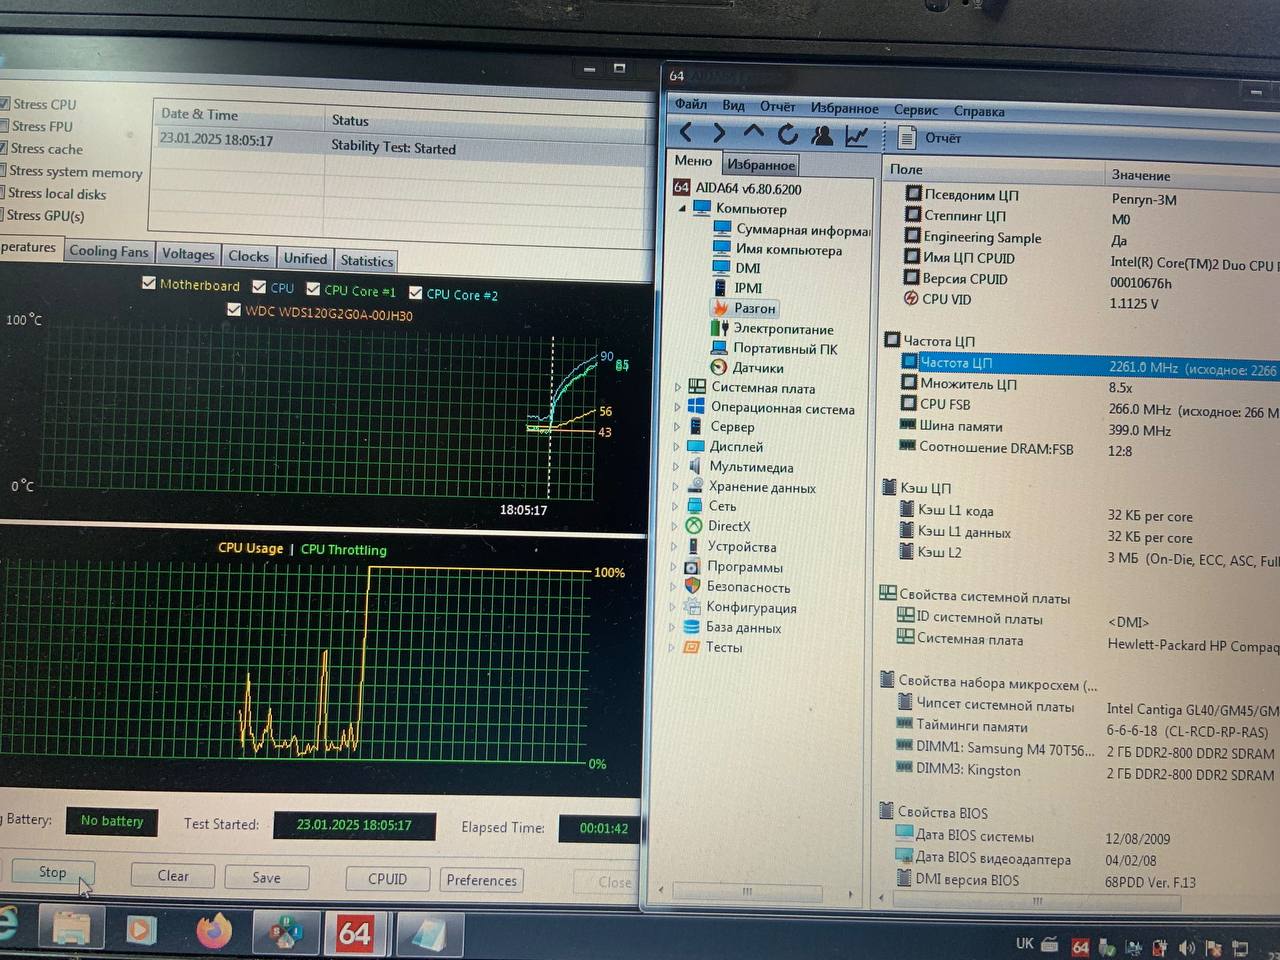Switch to Cooling Fans tab
Image resolution: width=1280 pixels, height=960 pixels.
coord(108,251)
